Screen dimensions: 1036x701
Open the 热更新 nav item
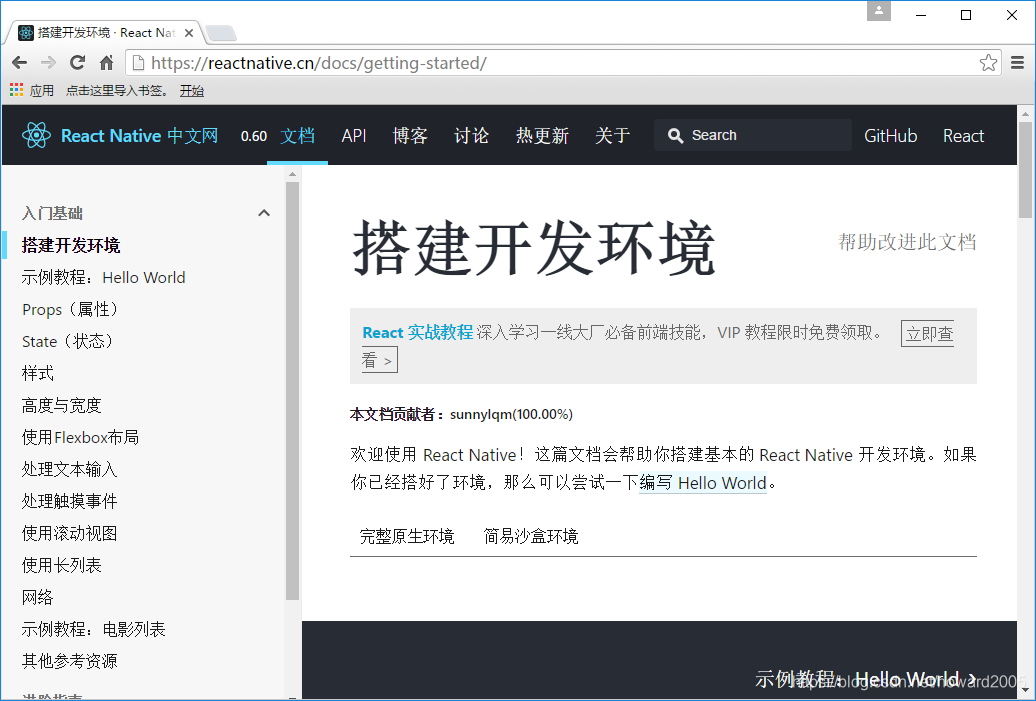pyautogui.click(x=542, y=136)
